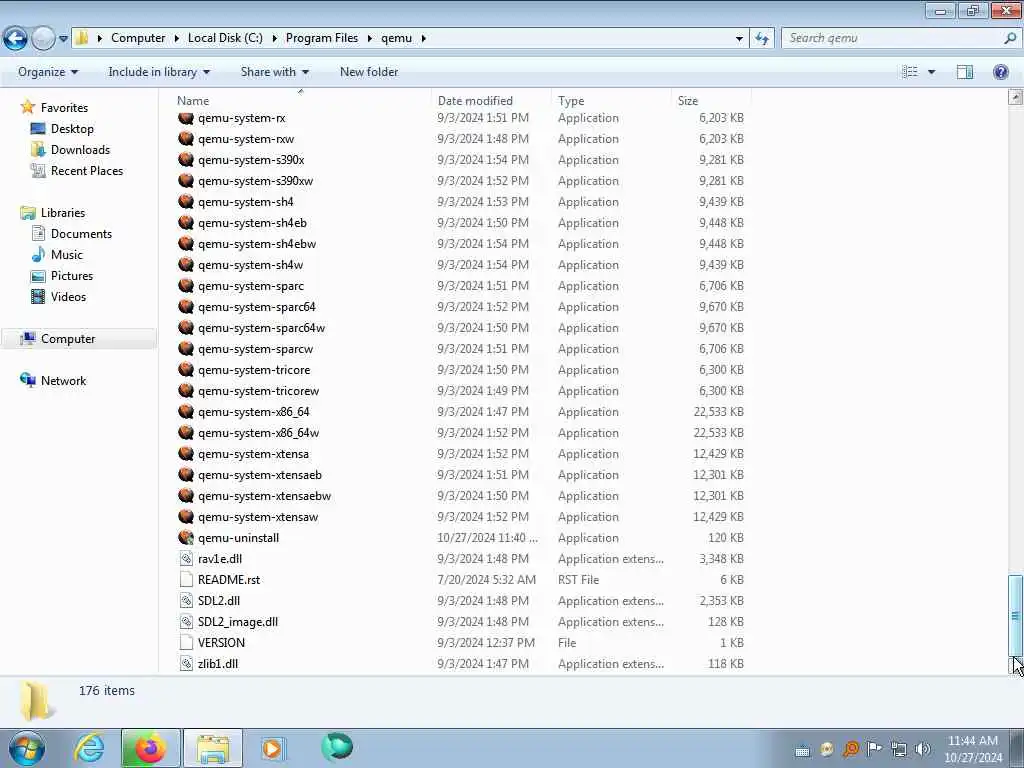Select Computer in the address breadcrumb

point(138,38)
